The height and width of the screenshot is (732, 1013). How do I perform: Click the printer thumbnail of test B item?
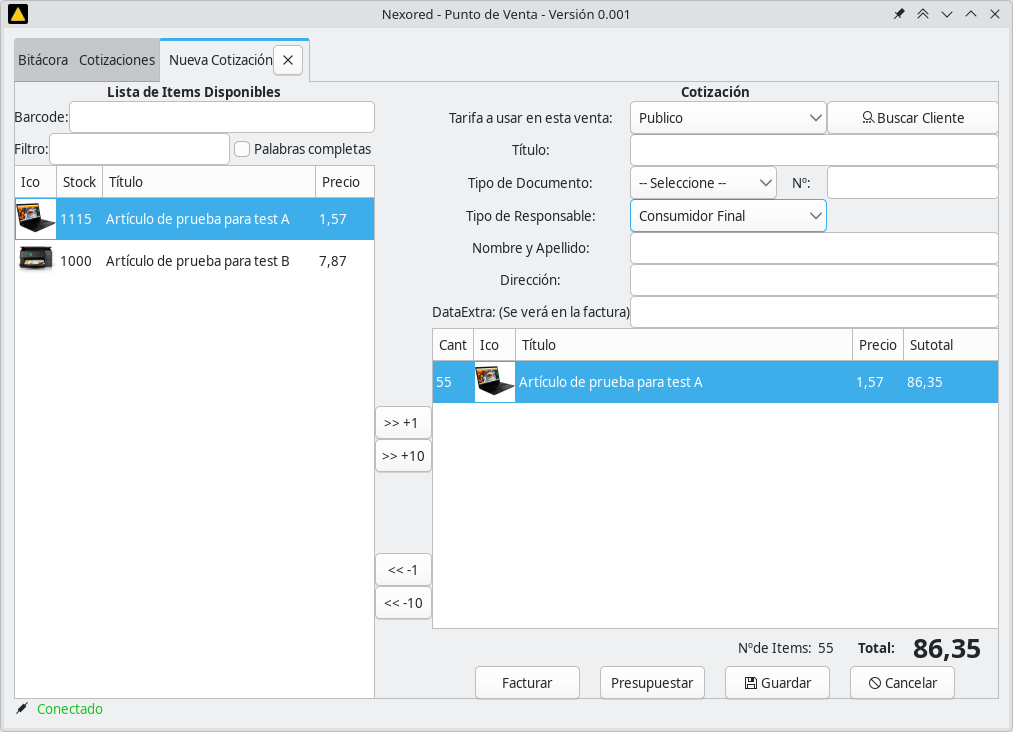pyautogui.click(x=35, y=260)
